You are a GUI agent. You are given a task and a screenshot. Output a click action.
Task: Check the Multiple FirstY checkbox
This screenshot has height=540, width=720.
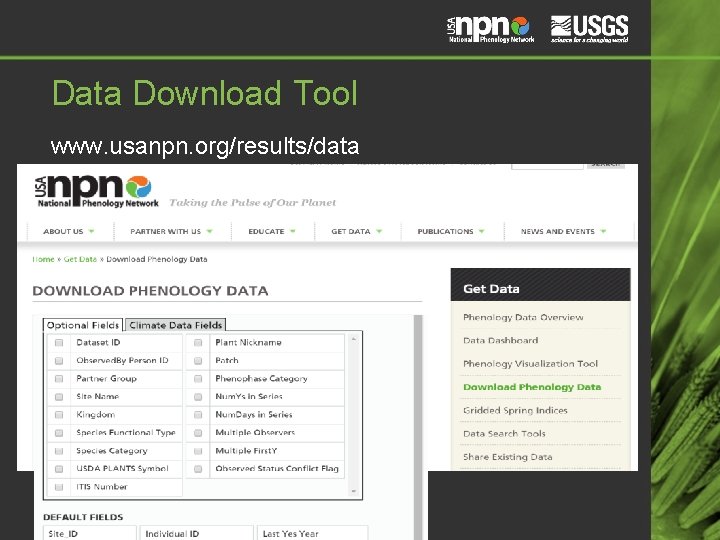click(198, 451)
